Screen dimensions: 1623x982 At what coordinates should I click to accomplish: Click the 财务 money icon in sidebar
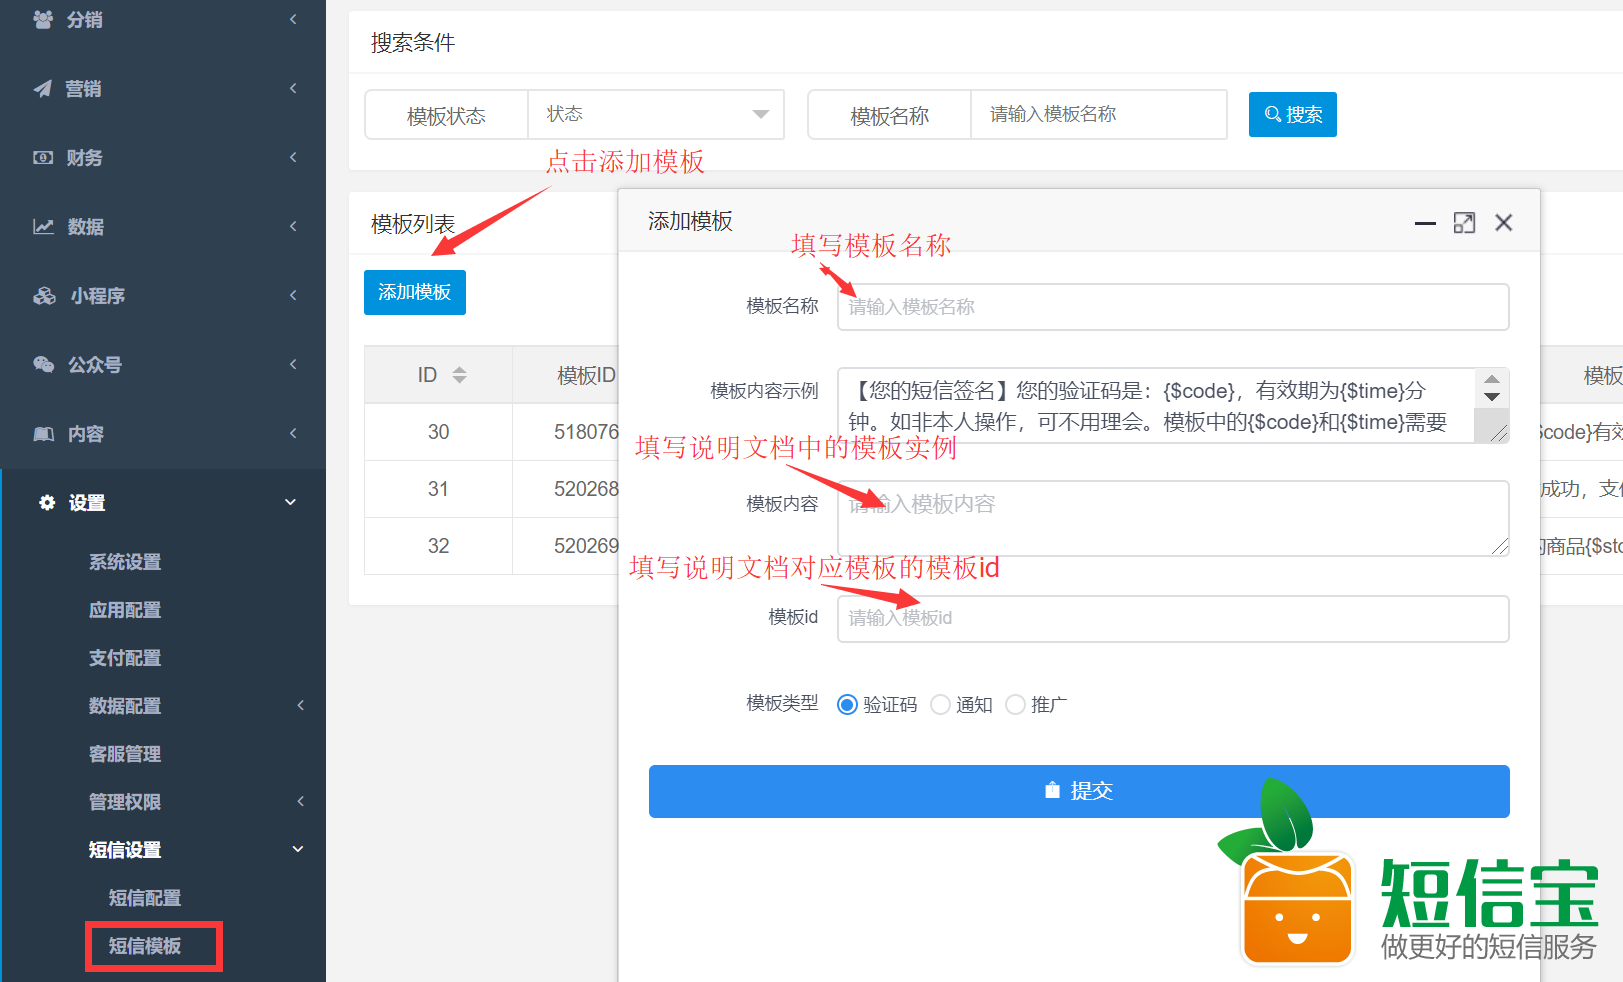(43, 158)
